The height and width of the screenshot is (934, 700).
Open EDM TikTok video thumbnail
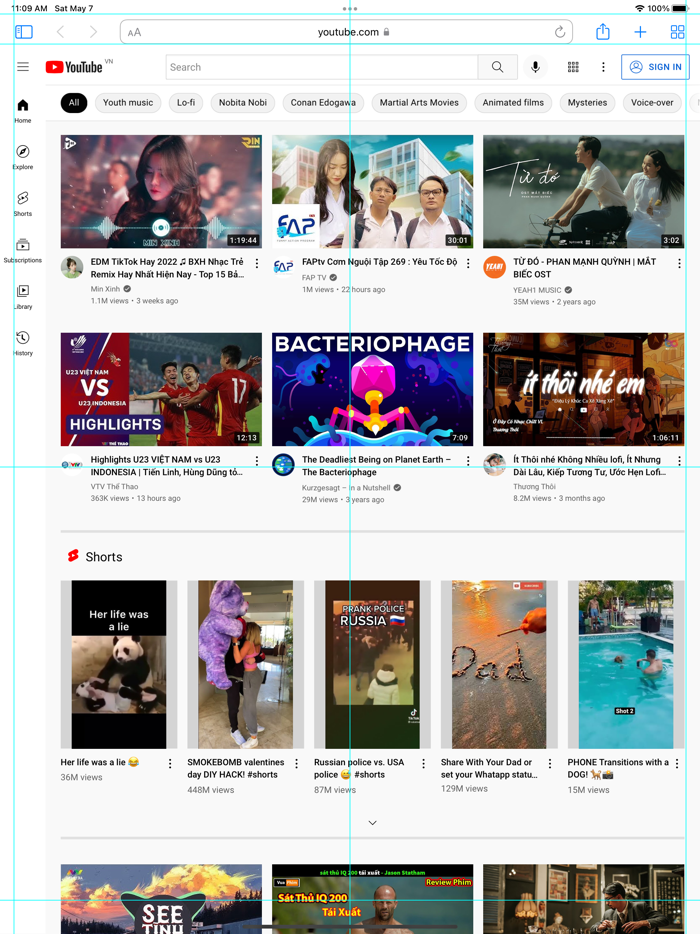(x=161, y=191)
